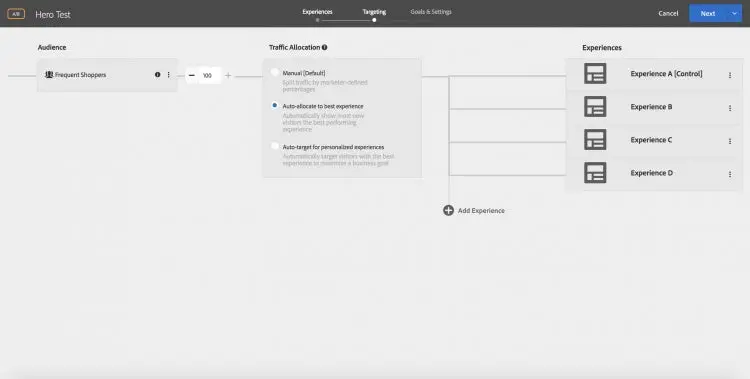Expand the Next button dropdown arrow
The image size is (750, 379).
pos(735,13)
